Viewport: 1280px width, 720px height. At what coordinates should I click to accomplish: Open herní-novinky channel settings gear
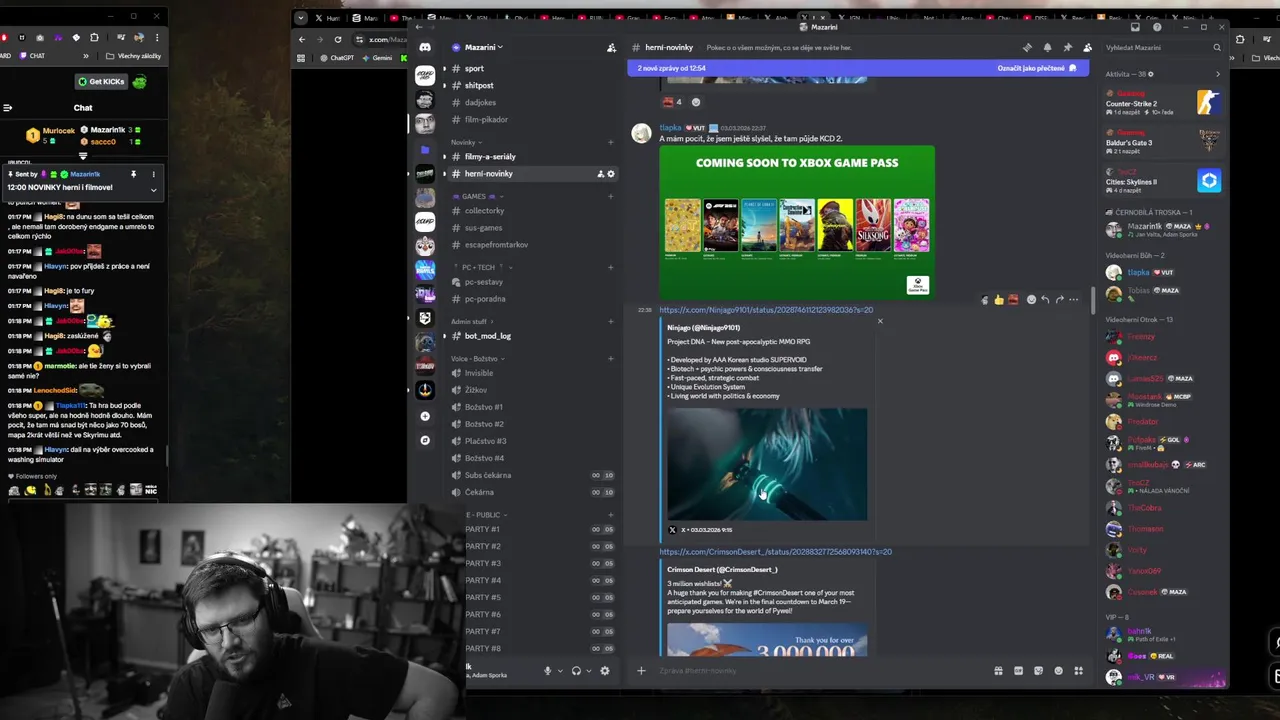point(611,174)
